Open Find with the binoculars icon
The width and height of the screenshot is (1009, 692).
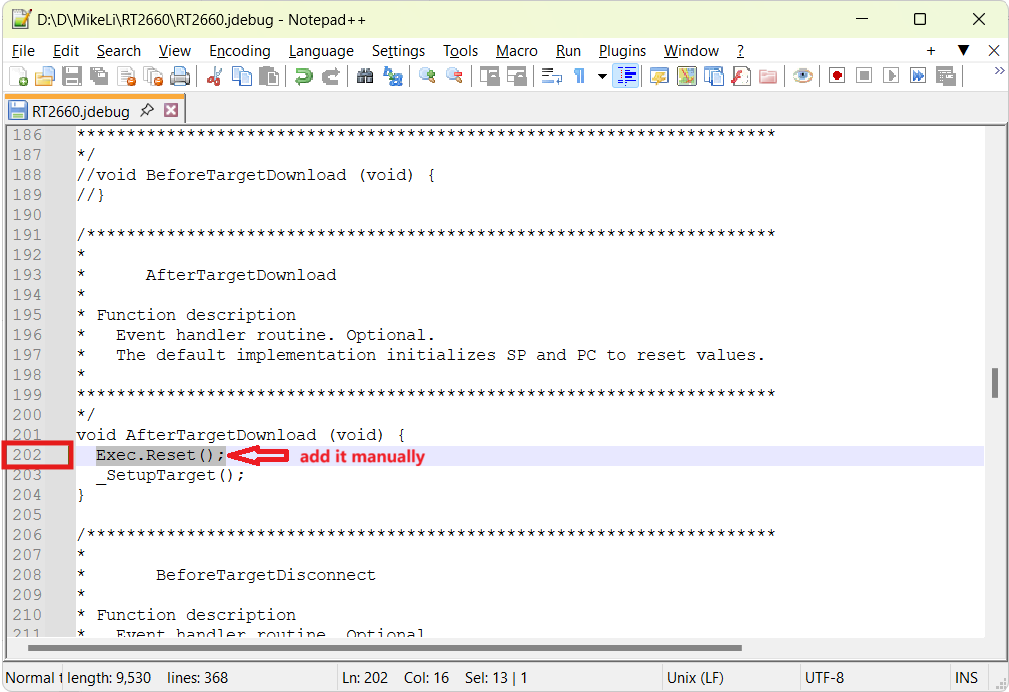point(365,77)
